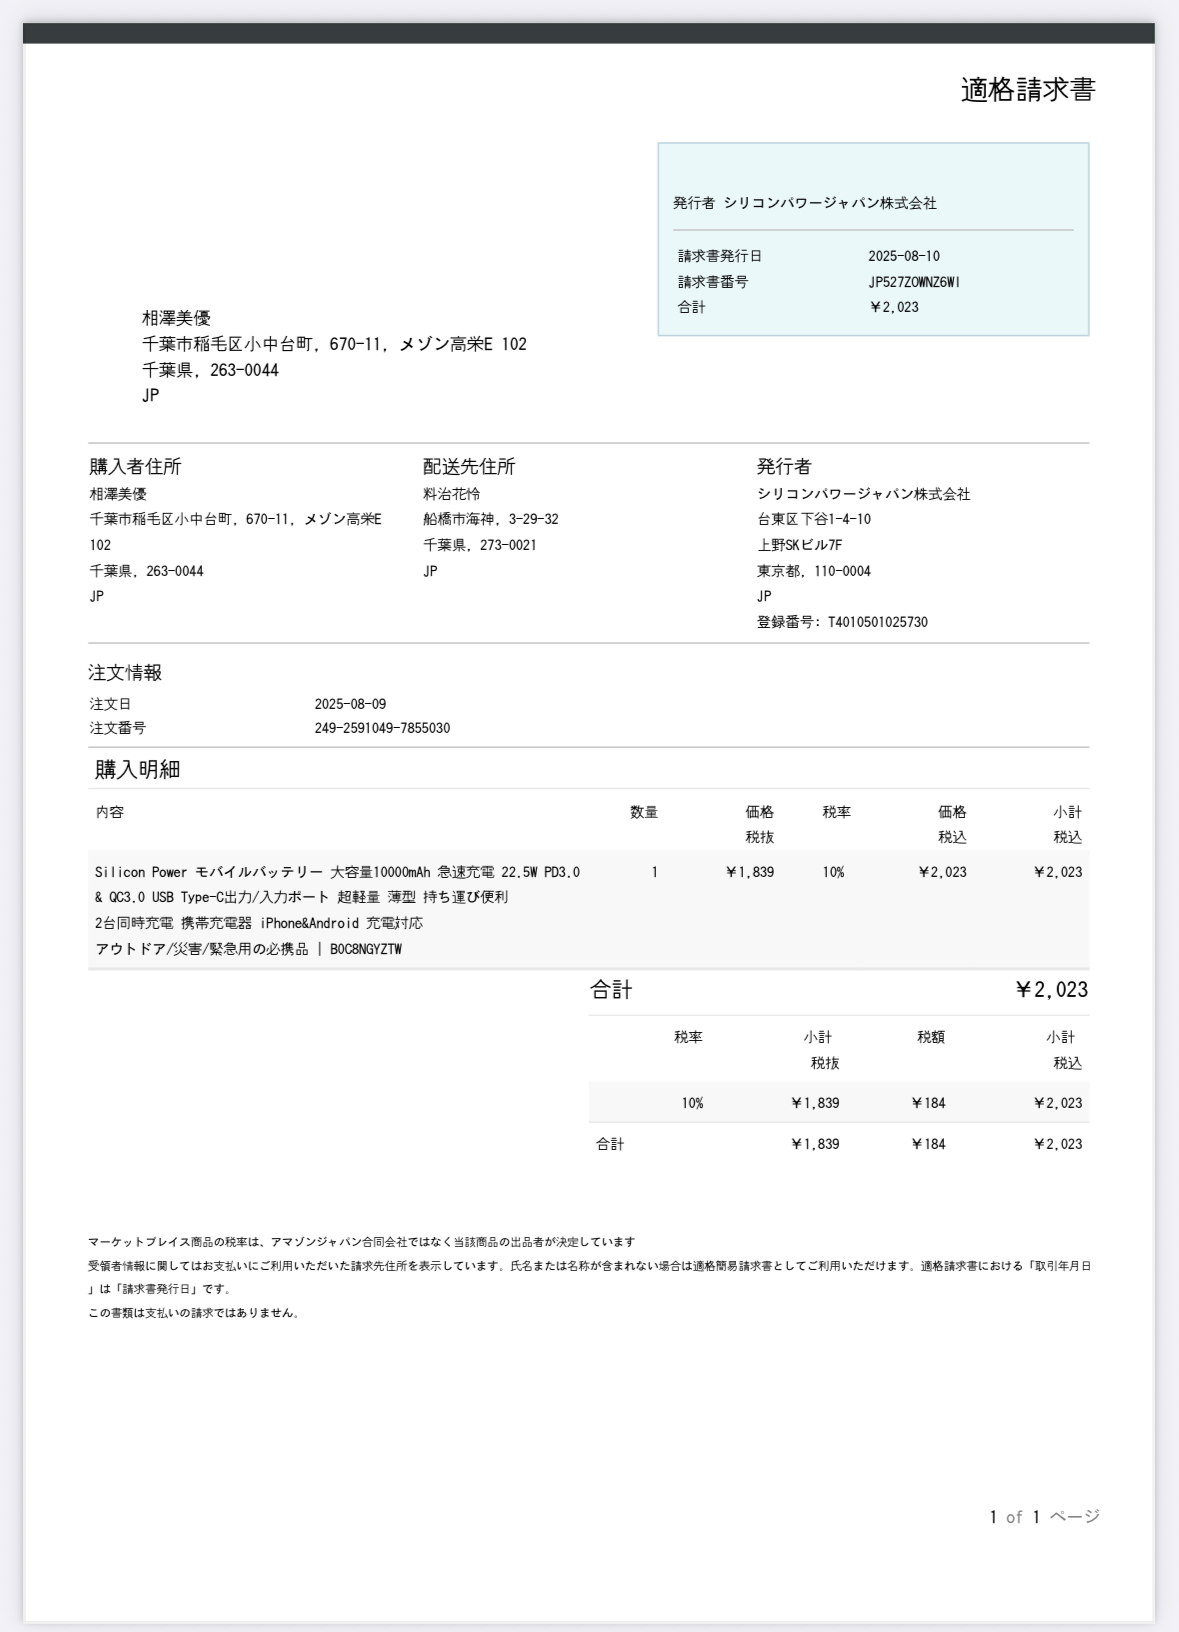The image size is (1179, 1632).
Task: Click the 購入明細 section heading
Action: [x=137, y=770]
